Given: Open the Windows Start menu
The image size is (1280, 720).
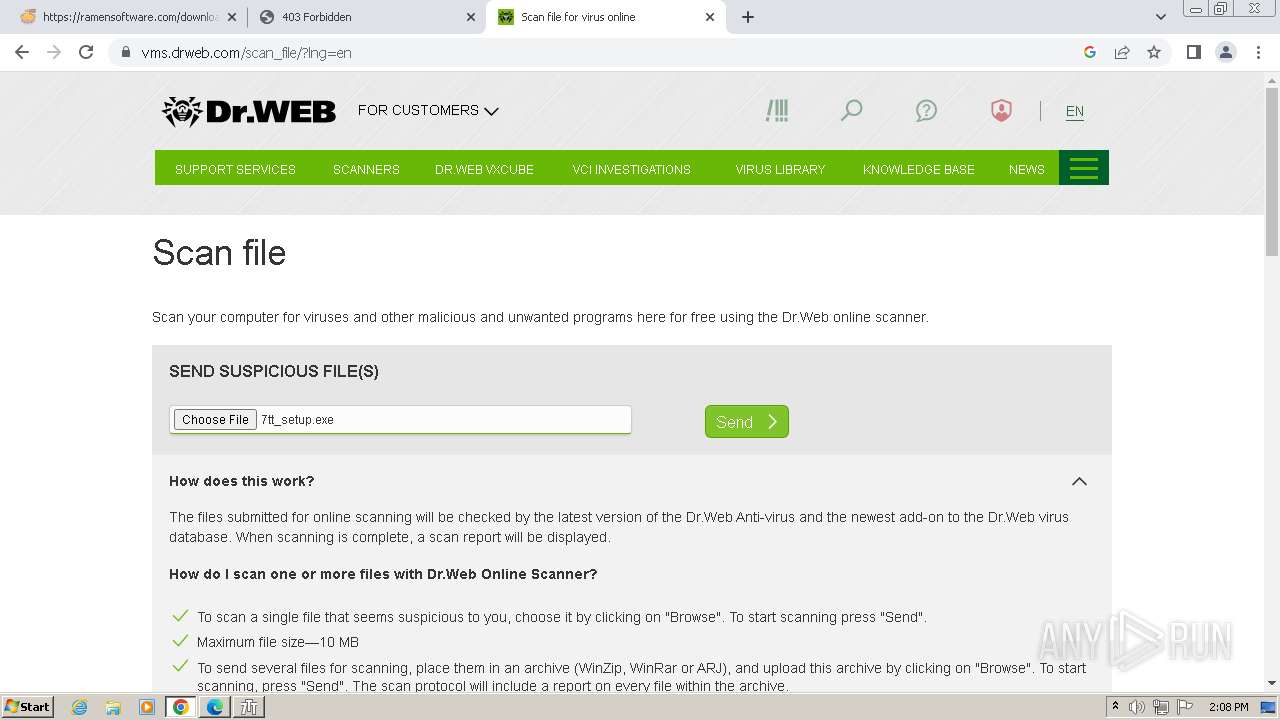Looking at the screenshot, I should [x=28, y=707].
